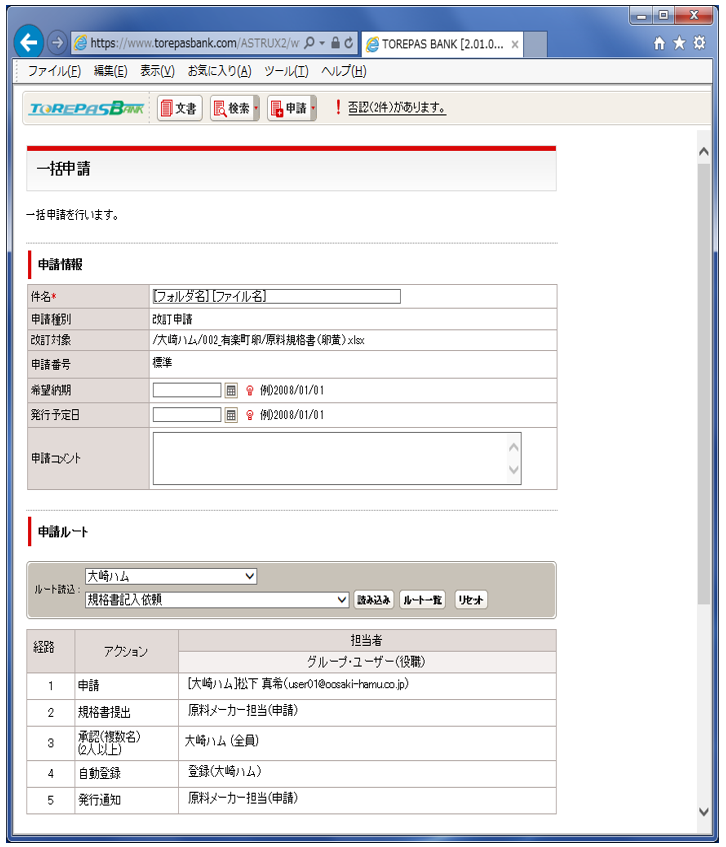726x847 pixels.
Task: Click comment box scroll up arrow
Action: [514, 447]
